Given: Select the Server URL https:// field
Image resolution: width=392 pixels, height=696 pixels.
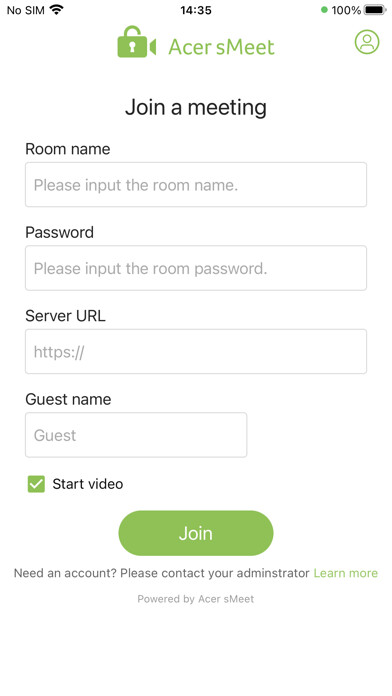Looking at the screenshot, I should (x=196, y=352).
